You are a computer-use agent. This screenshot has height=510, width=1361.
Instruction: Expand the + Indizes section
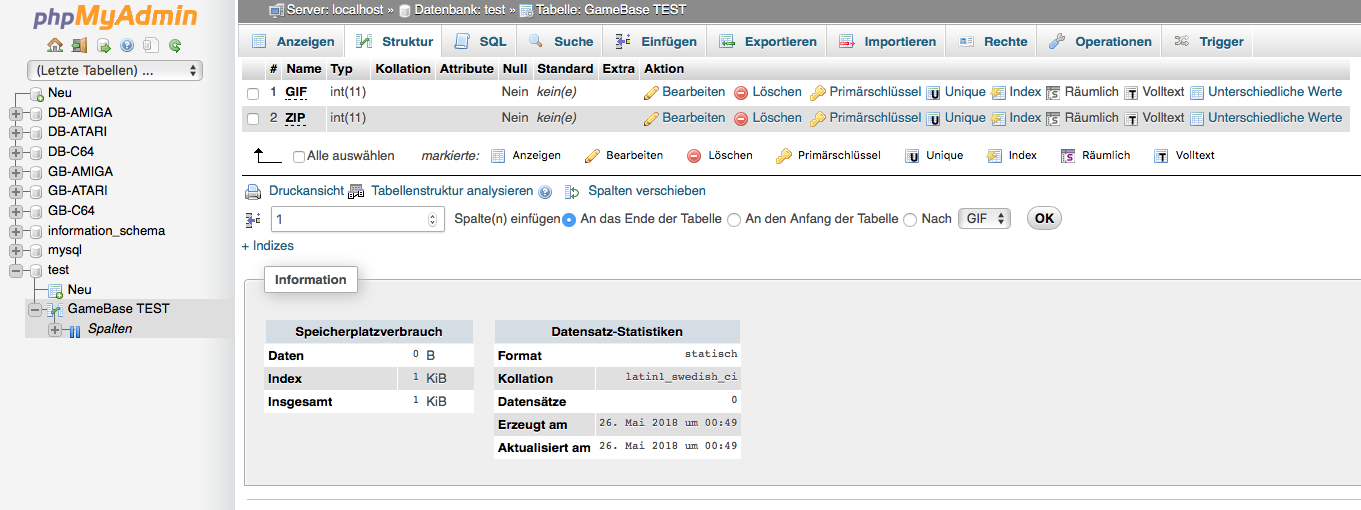click(268, 246)
